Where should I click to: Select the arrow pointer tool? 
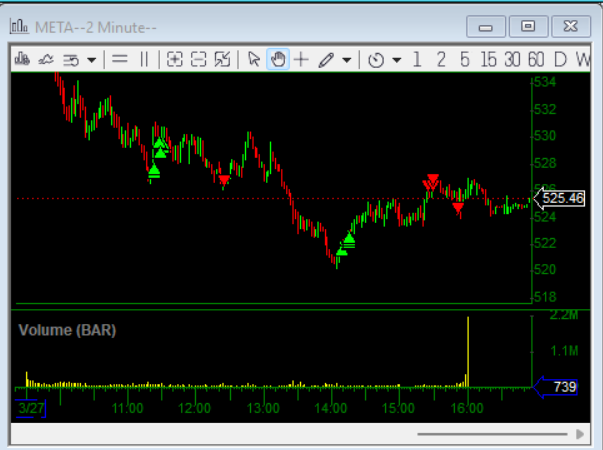(x=254, y=60)
